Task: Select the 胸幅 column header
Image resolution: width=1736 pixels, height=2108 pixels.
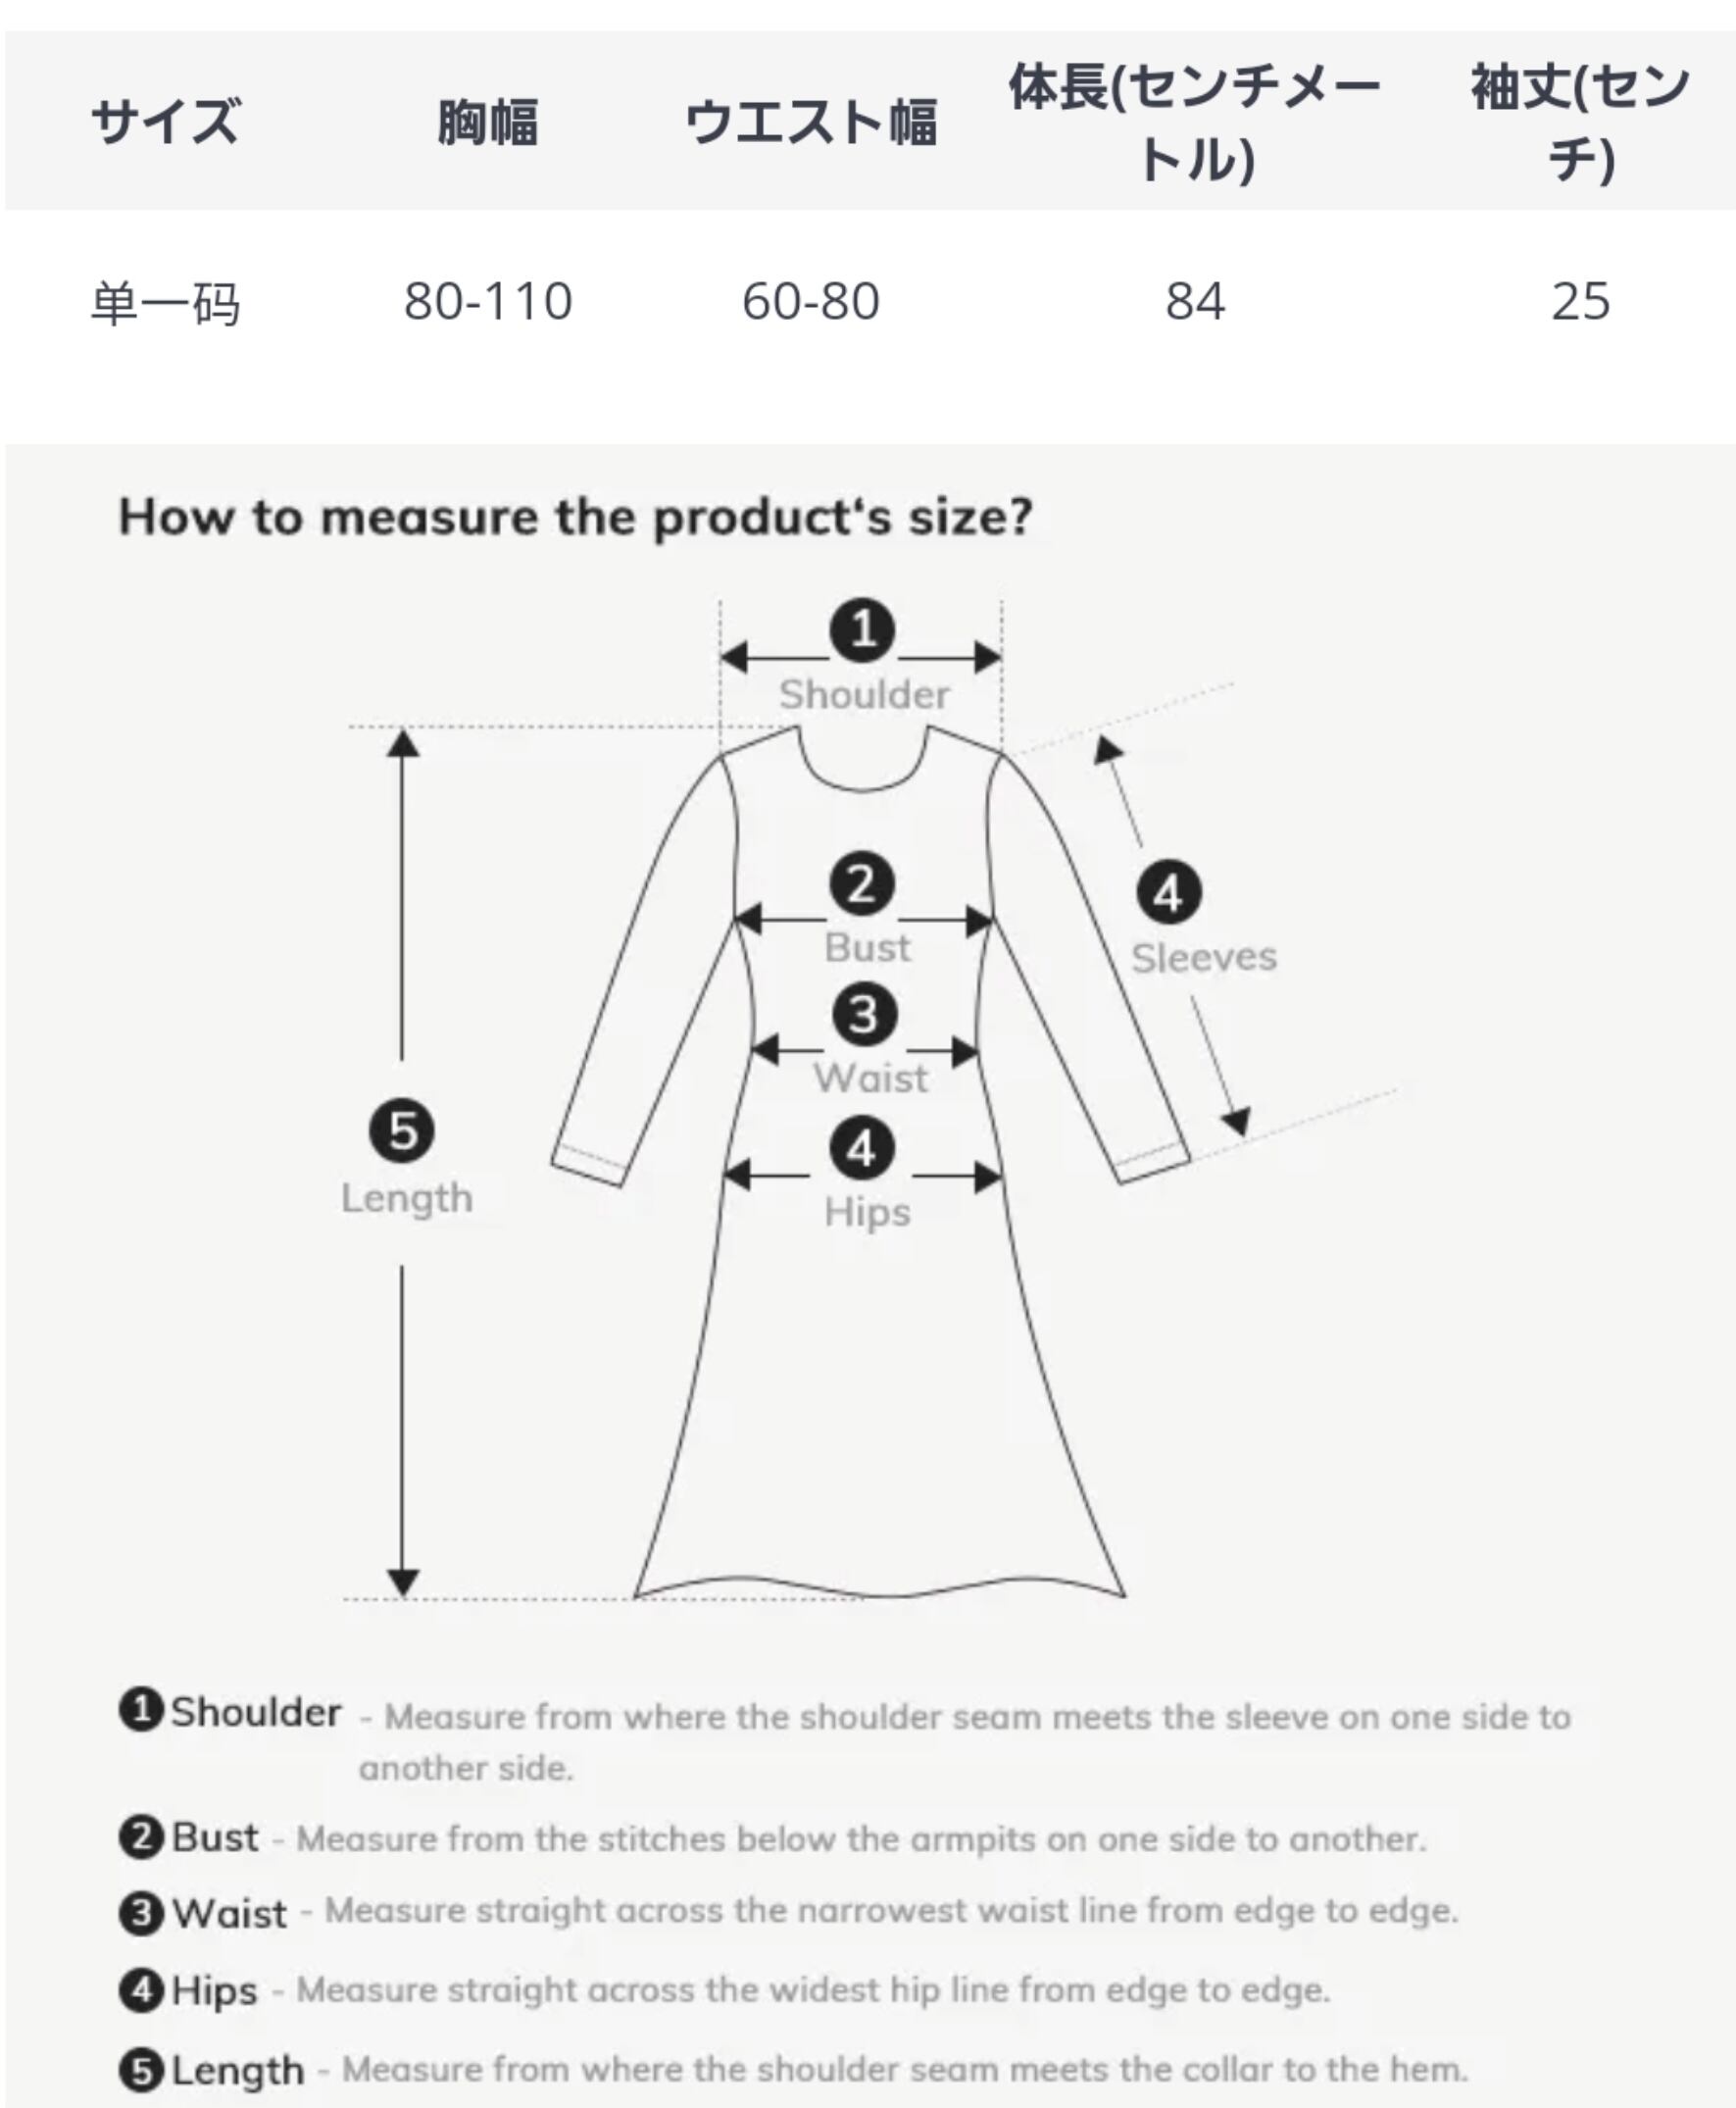Action: (x=488, y=122)
